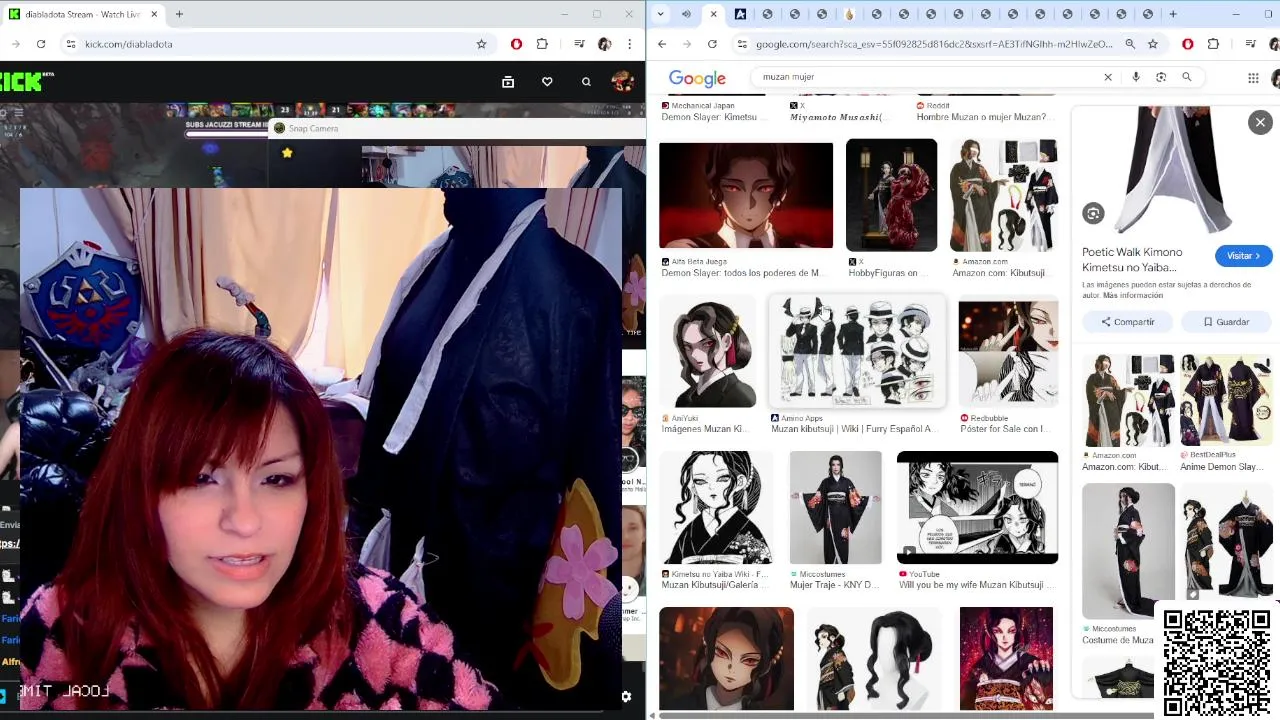
Task: Click red Opera extension icon in Kick window
Action: [516, 44]
